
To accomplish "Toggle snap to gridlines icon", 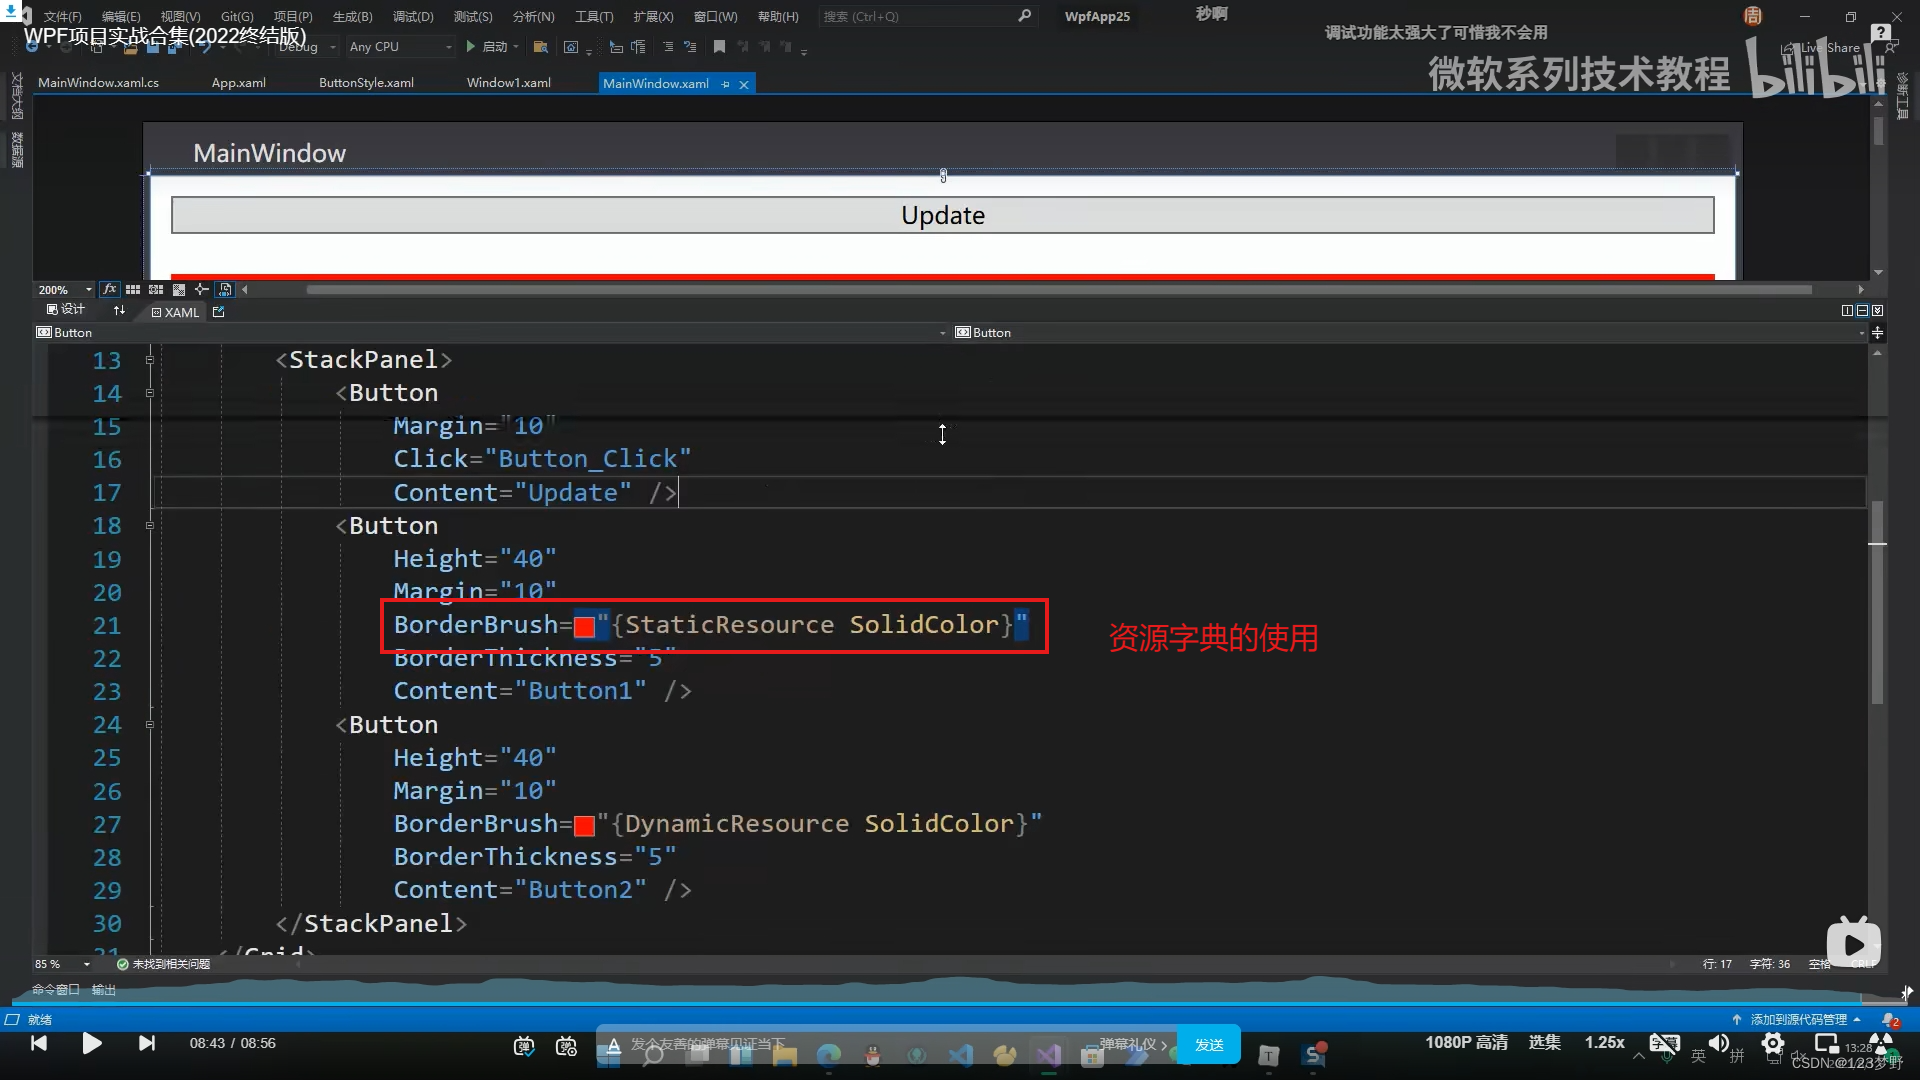I will click(x=156, y=290).
